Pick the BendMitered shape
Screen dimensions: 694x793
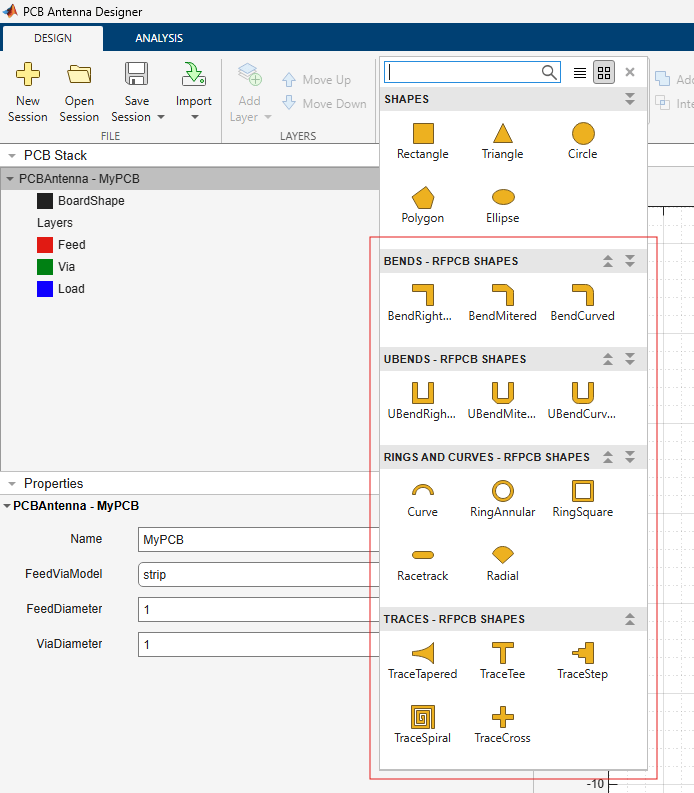pyautogui.click(x=502, y=303)
